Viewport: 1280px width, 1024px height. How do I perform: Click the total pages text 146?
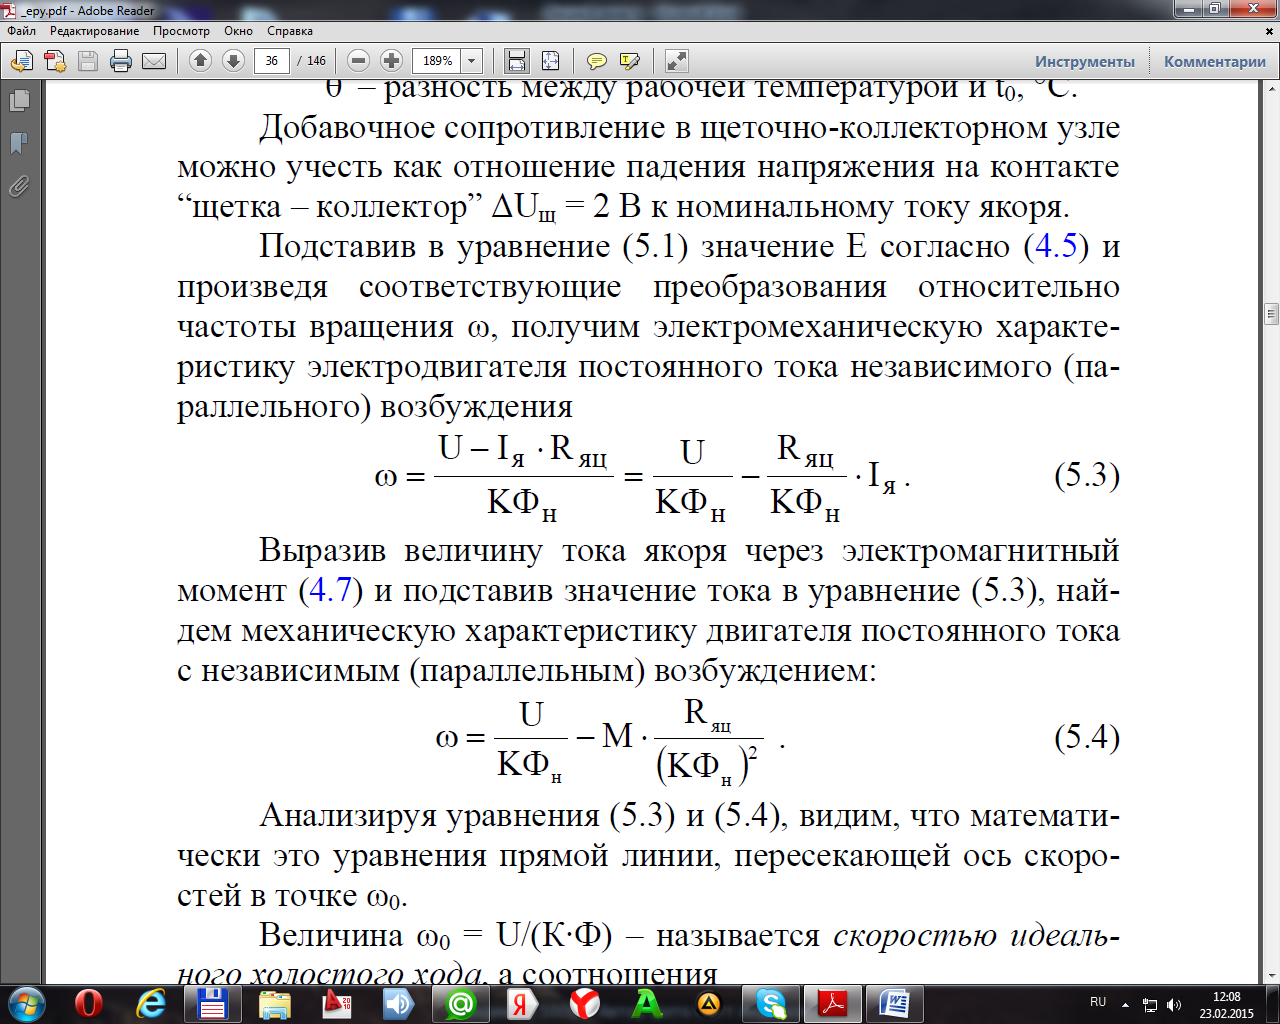pyautogui.click(x=316, y=61)
